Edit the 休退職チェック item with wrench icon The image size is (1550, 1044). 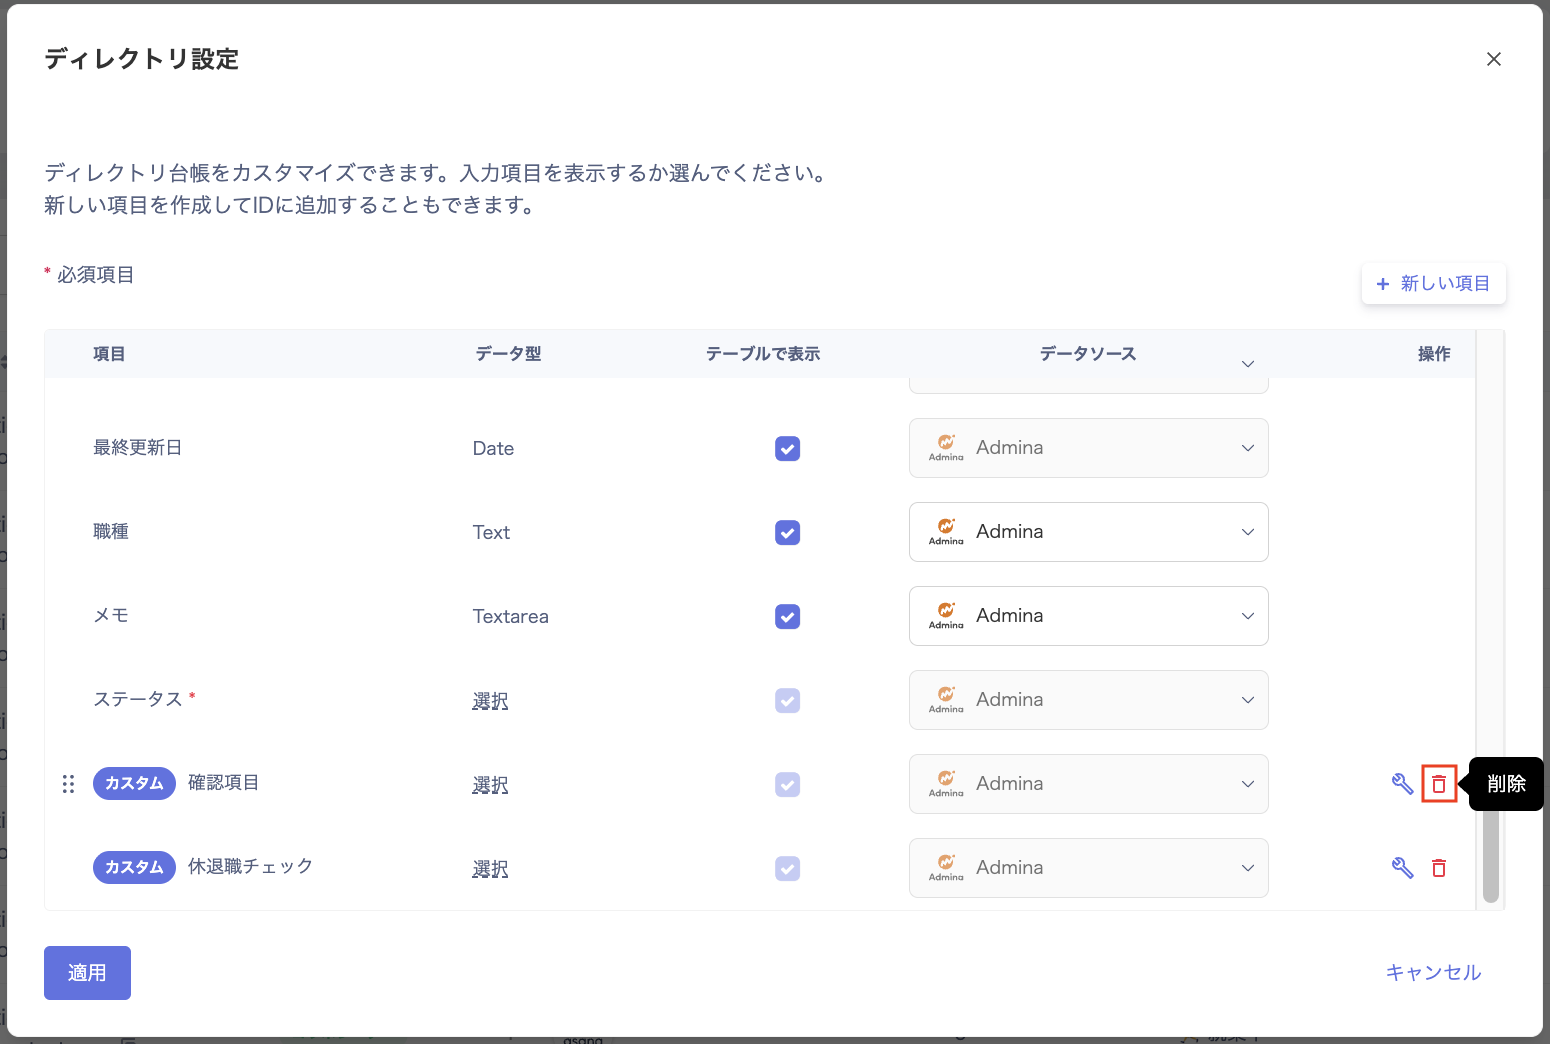click(1402, 868)
